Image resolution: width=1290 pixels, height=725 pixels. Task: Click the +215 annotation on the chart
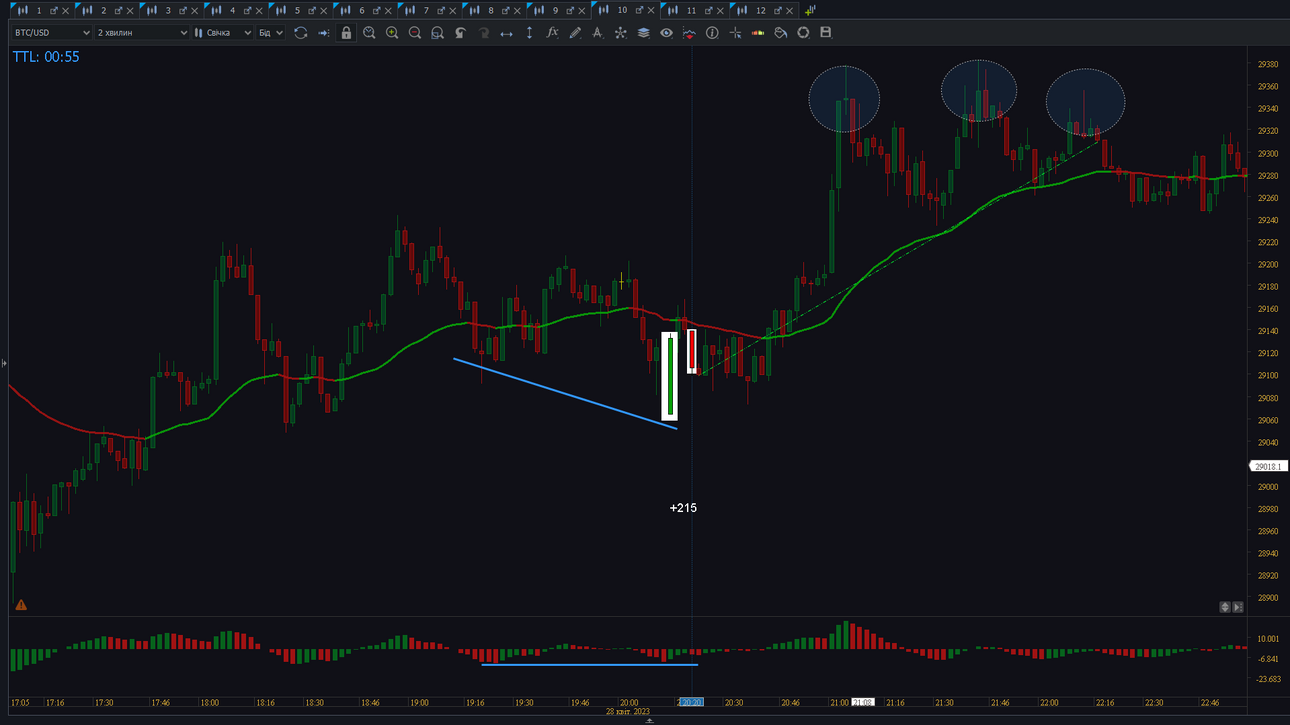[683, 508]
